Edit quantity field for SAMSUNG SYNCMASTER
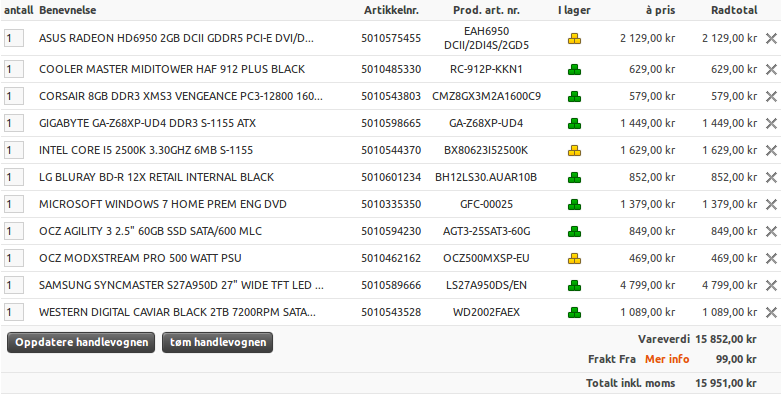Image resolution: width=781 pixels, height=398 pixels. (x=14, y=285)
